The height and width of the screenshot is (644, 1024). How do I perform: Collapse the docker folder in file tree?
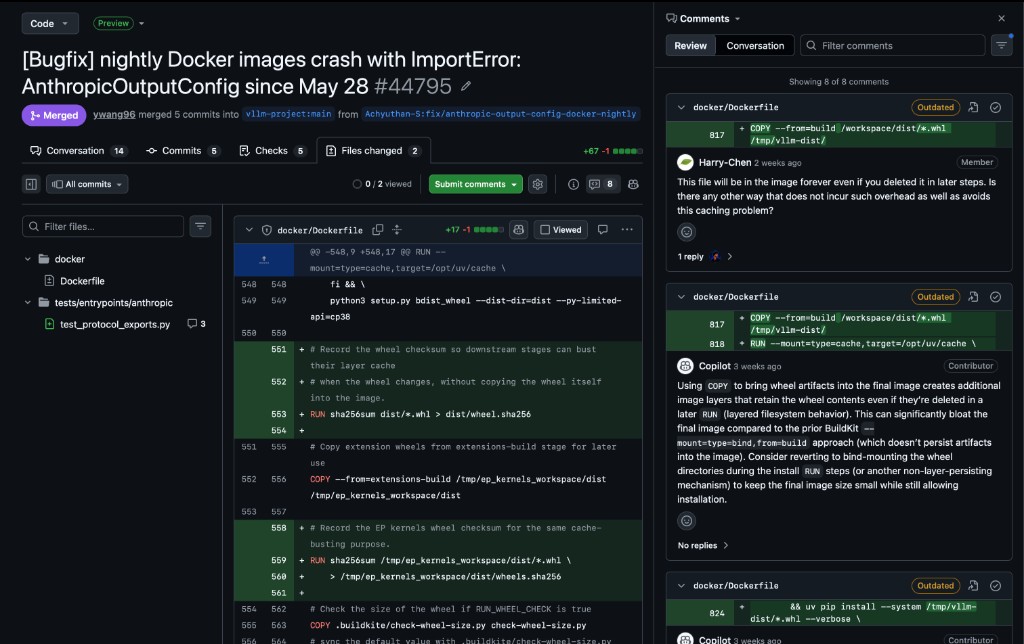point(27,259)
